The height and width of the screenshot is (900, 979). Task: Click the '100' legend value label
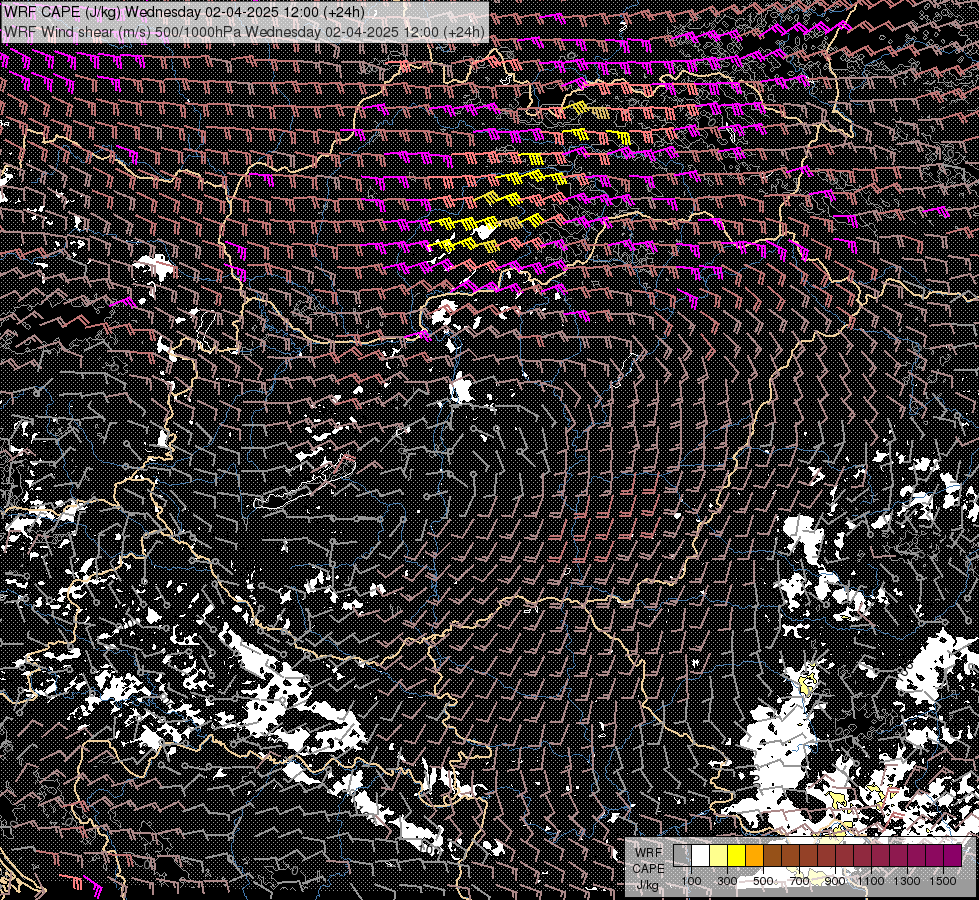691,881
